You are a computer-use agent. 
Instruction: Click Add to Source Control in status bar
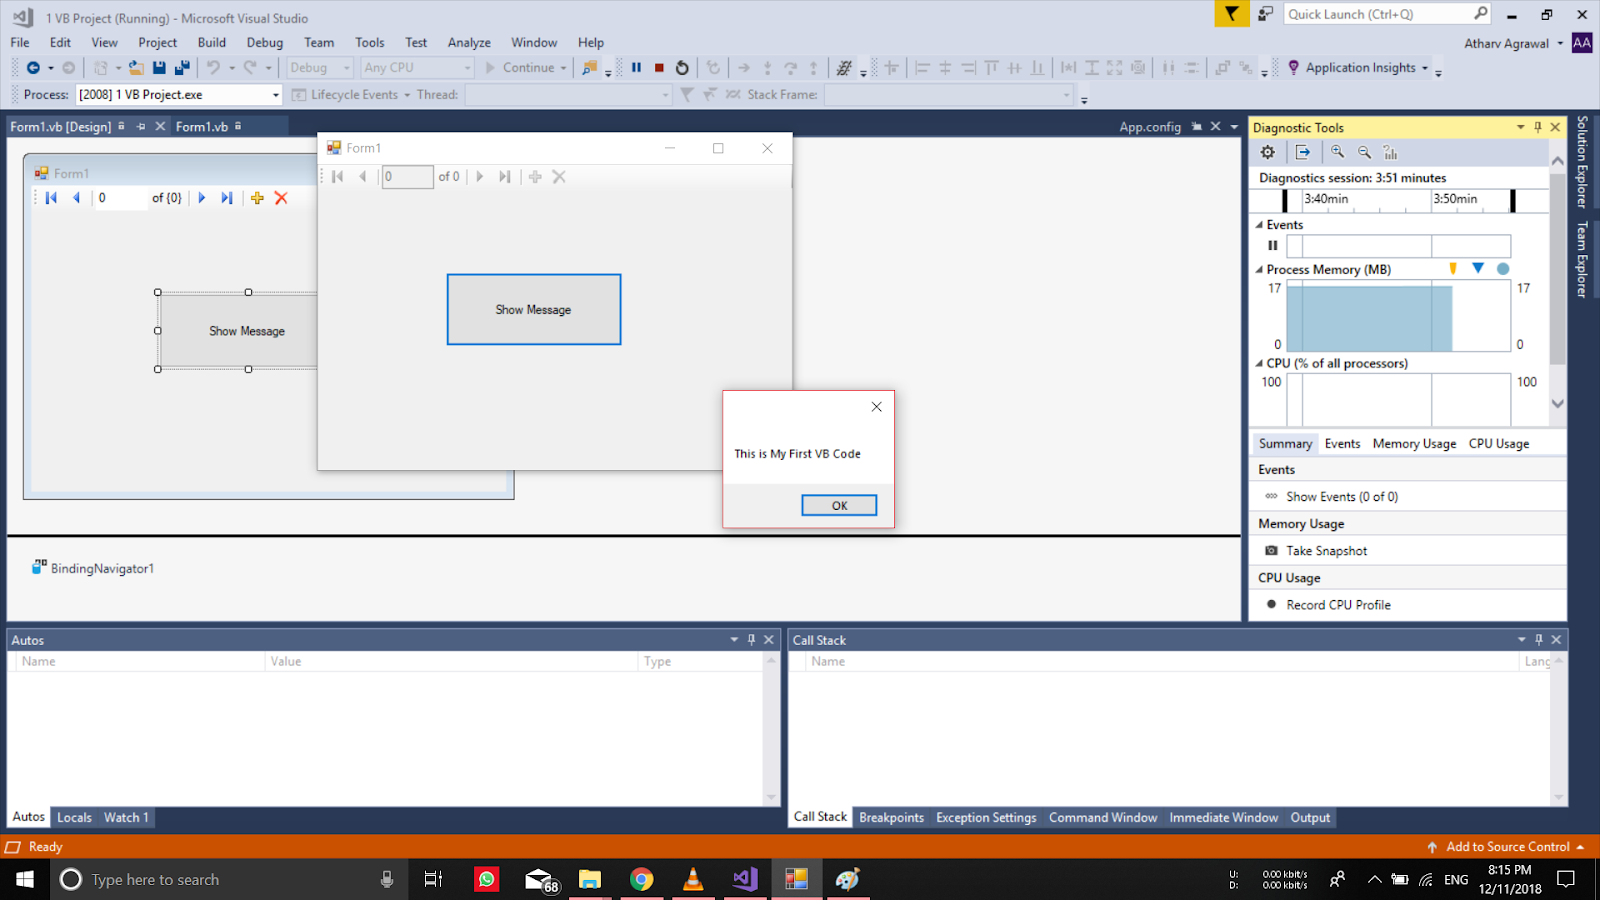pos(1508,847)
